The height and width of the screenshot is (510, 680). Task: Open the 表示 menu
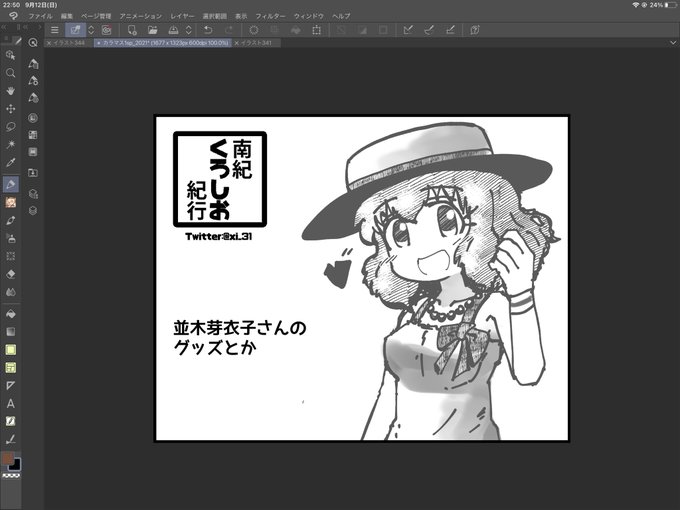pos(241,16)
